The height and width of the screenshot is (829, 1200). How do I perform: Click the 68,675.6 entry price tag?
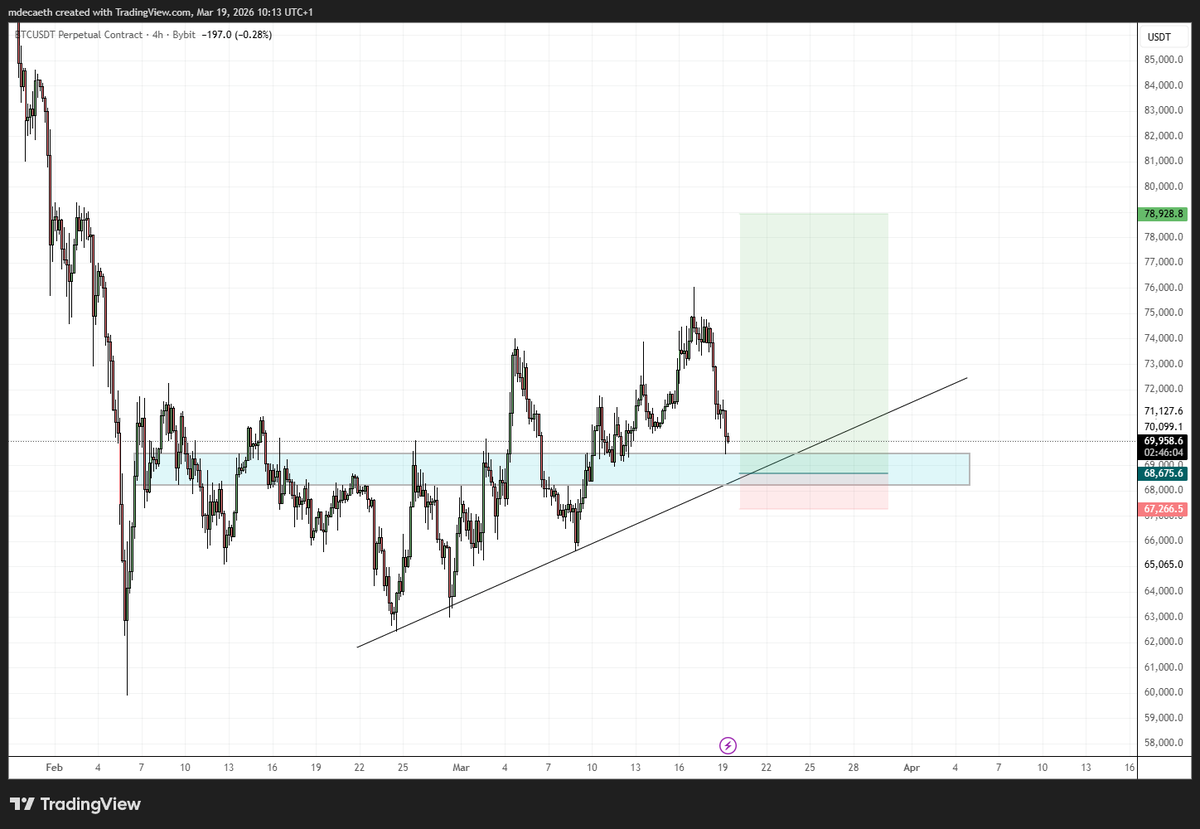click(x=1162, y=474)
